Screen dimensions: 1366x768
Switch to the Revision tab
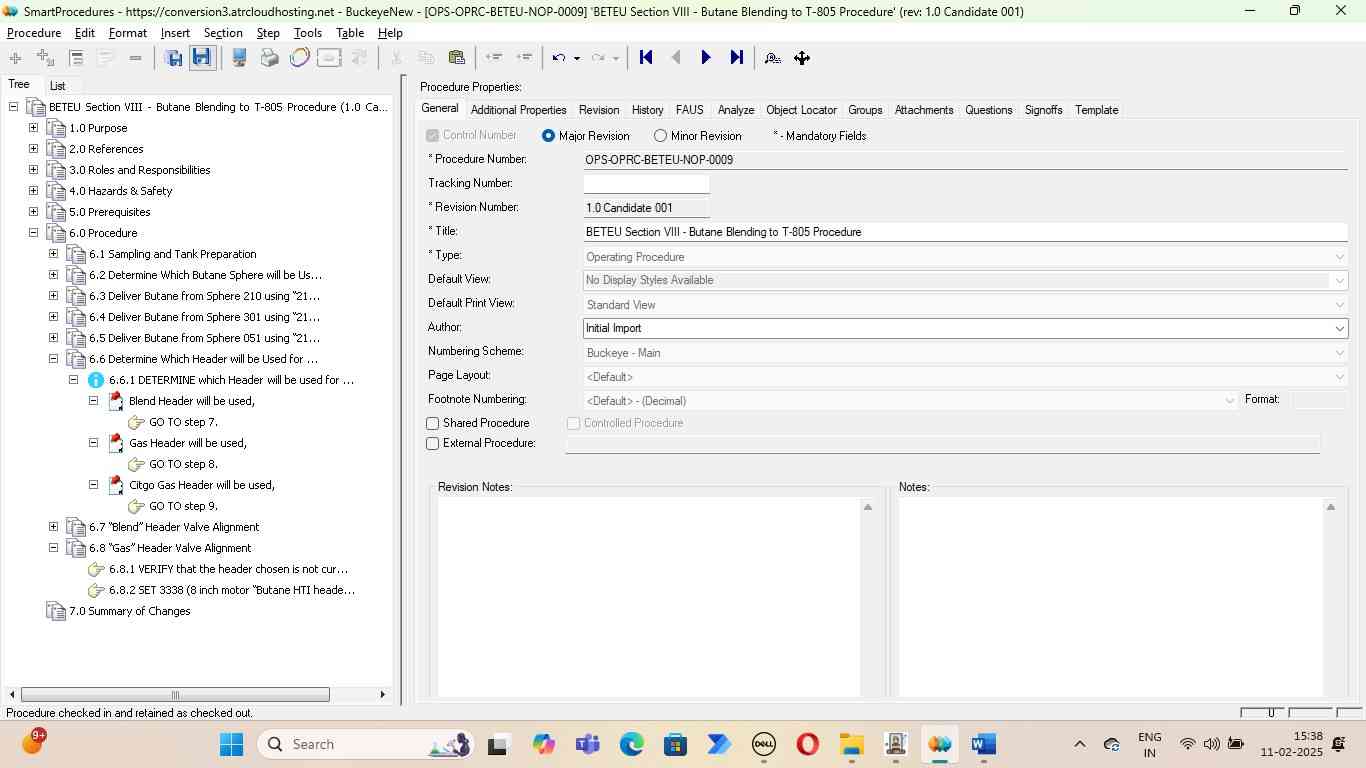coord(599,110)
